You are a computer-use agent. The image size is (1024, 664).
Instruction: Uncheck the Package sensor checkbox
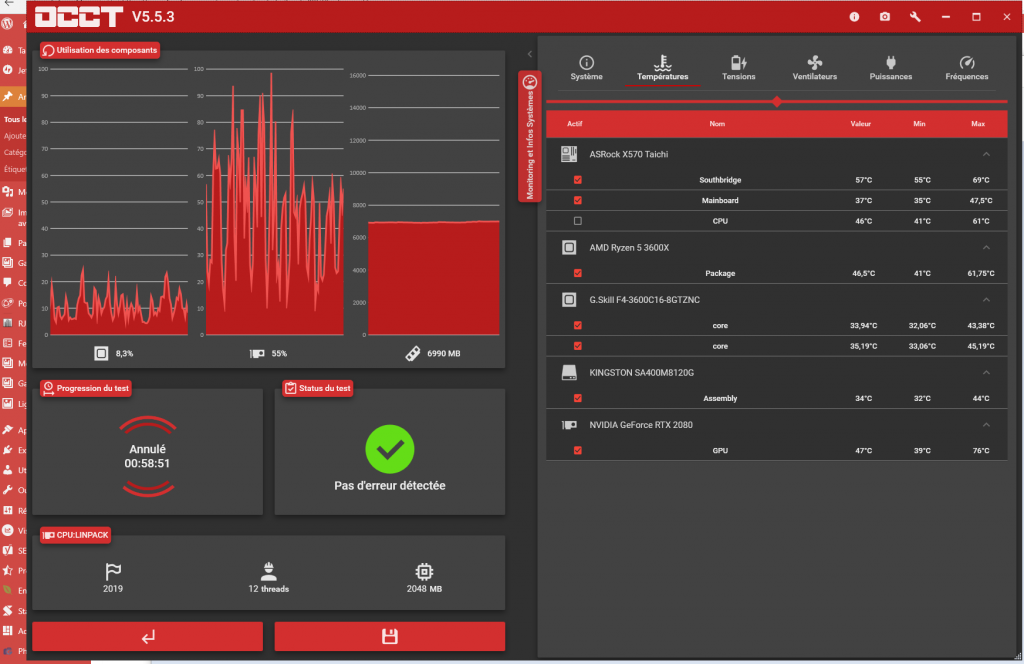(577, 273)
